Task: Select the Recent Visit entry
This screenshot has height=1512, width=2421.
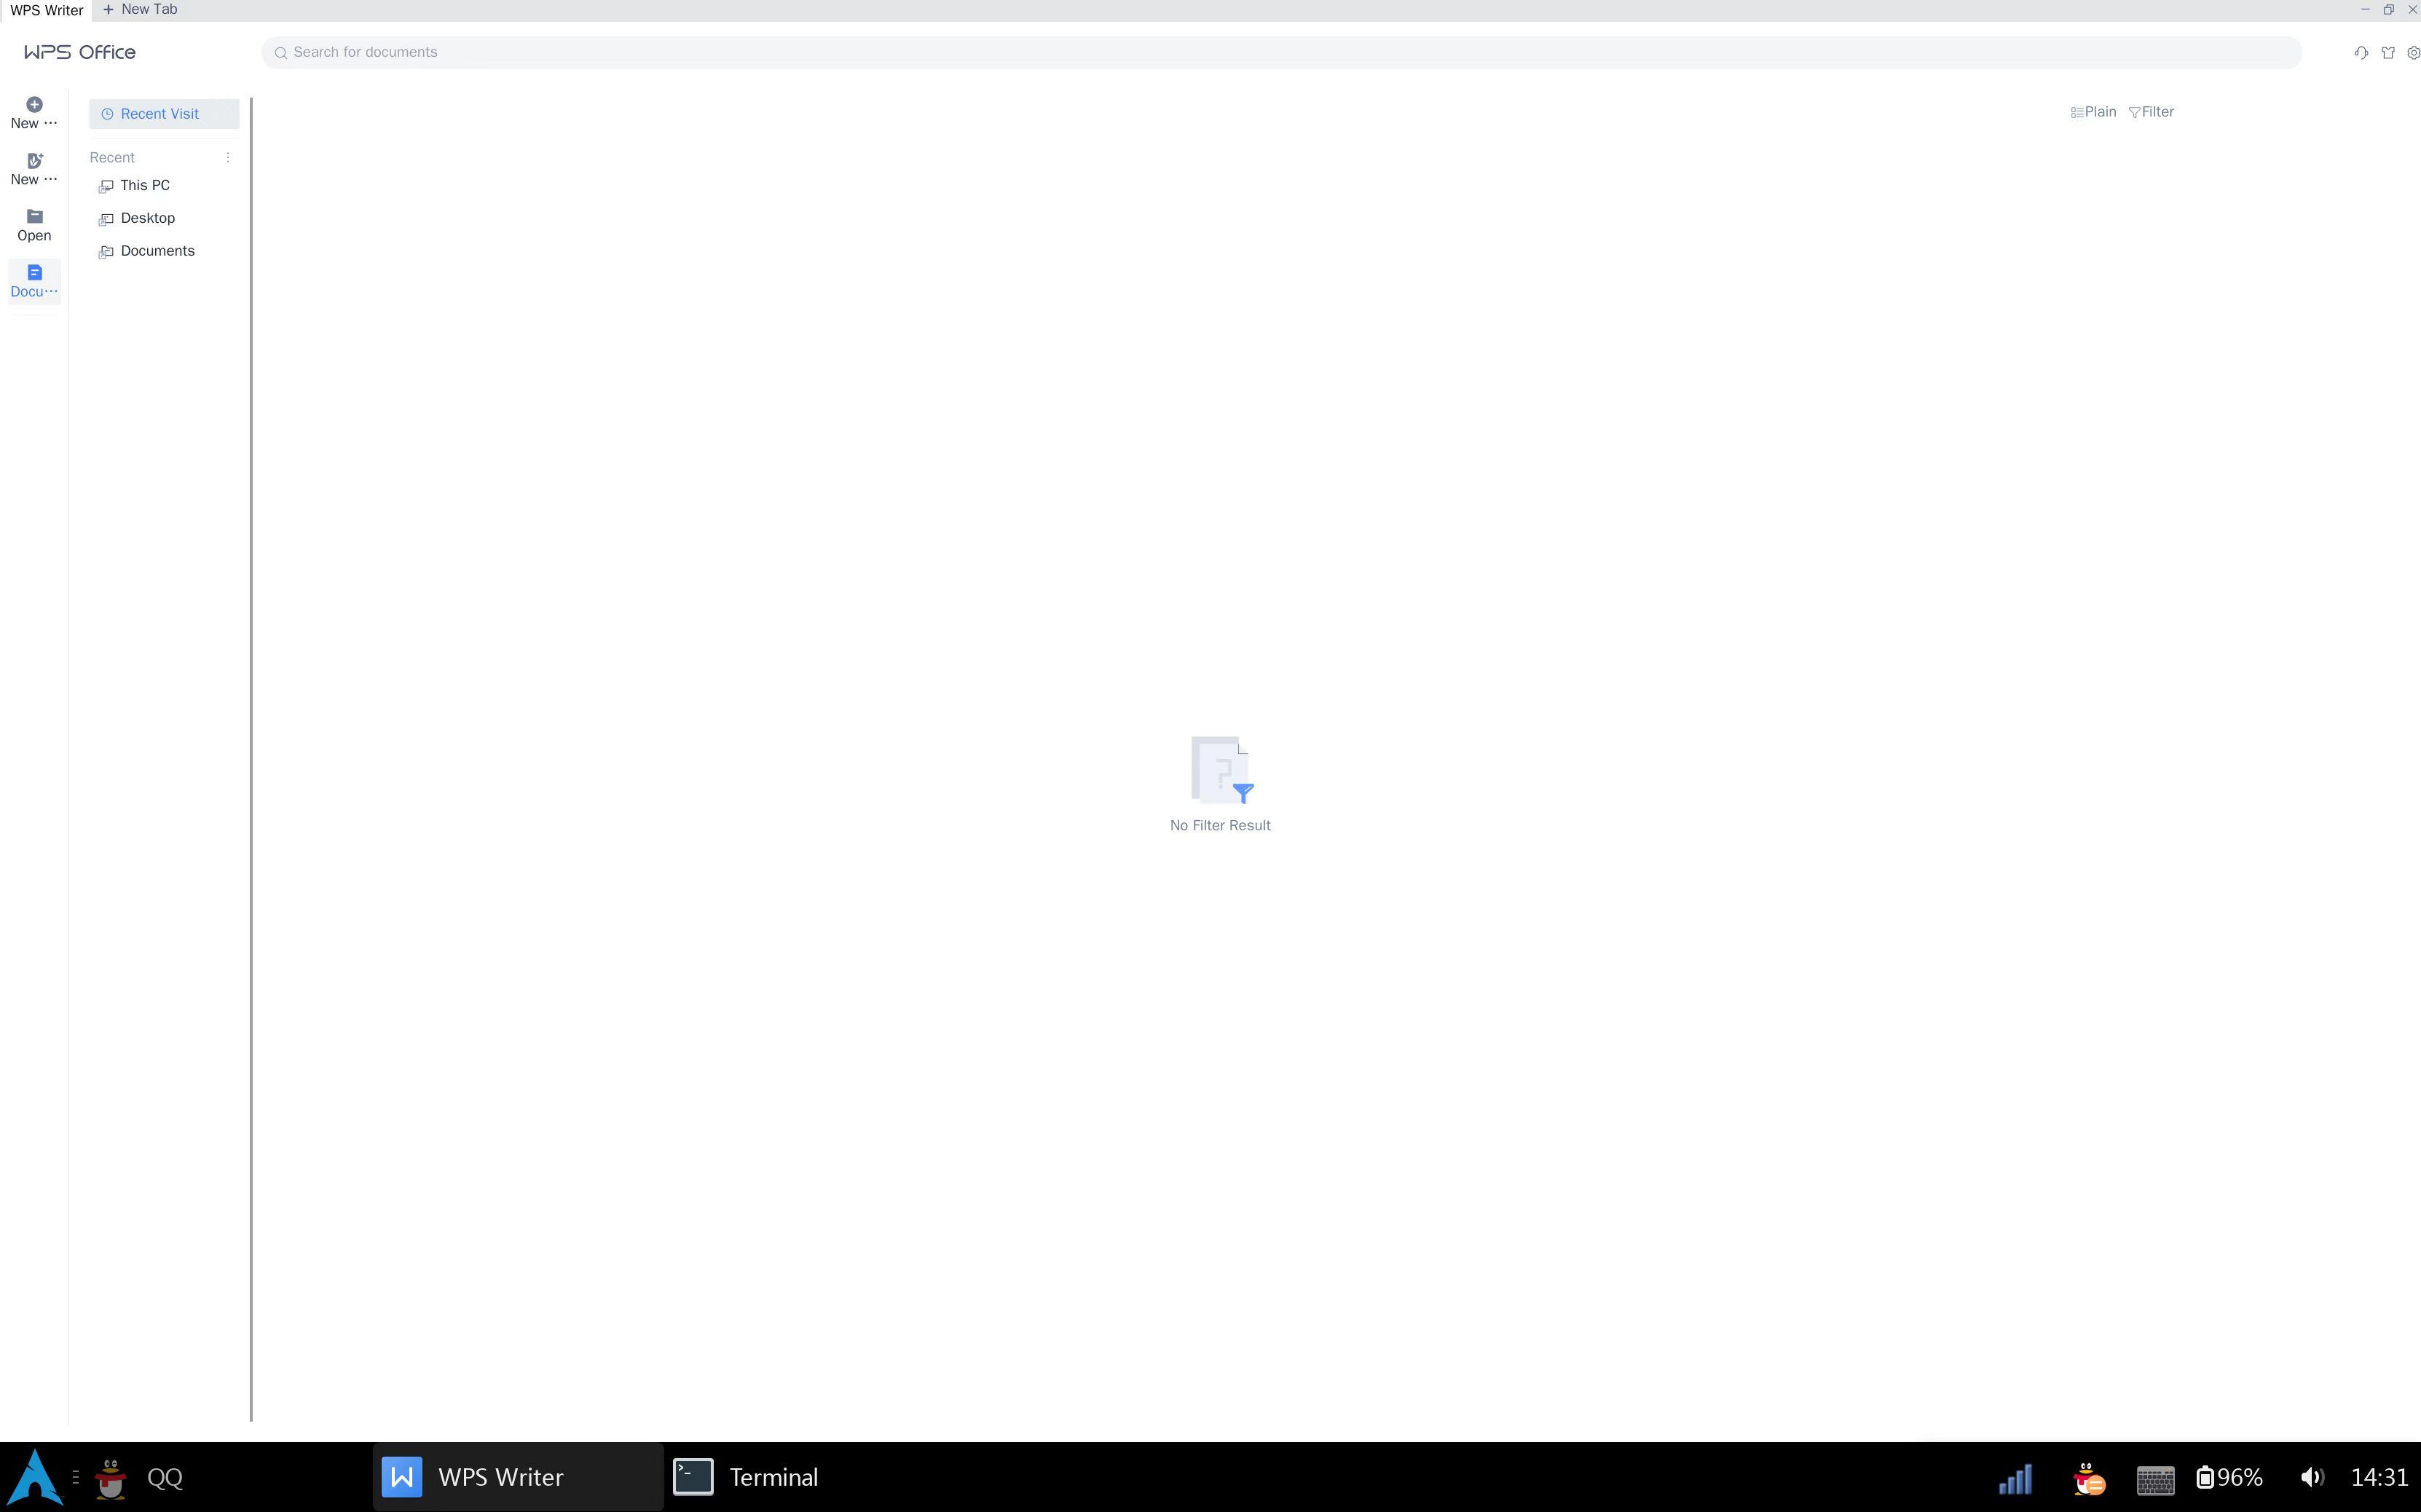Action: pyautogui.click(x=164, y=114)
